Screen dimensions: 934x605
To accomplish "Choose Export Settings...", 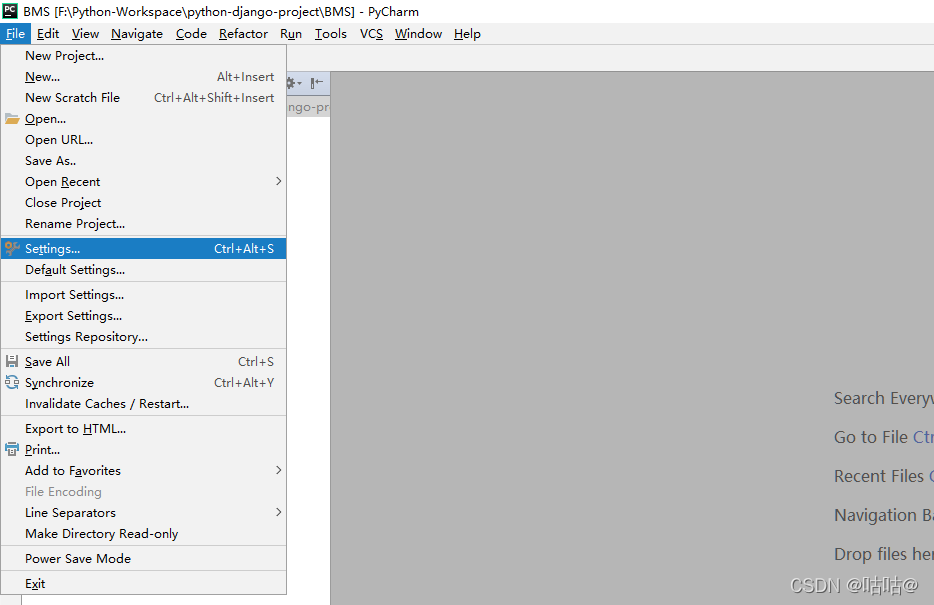I will 144,316.
